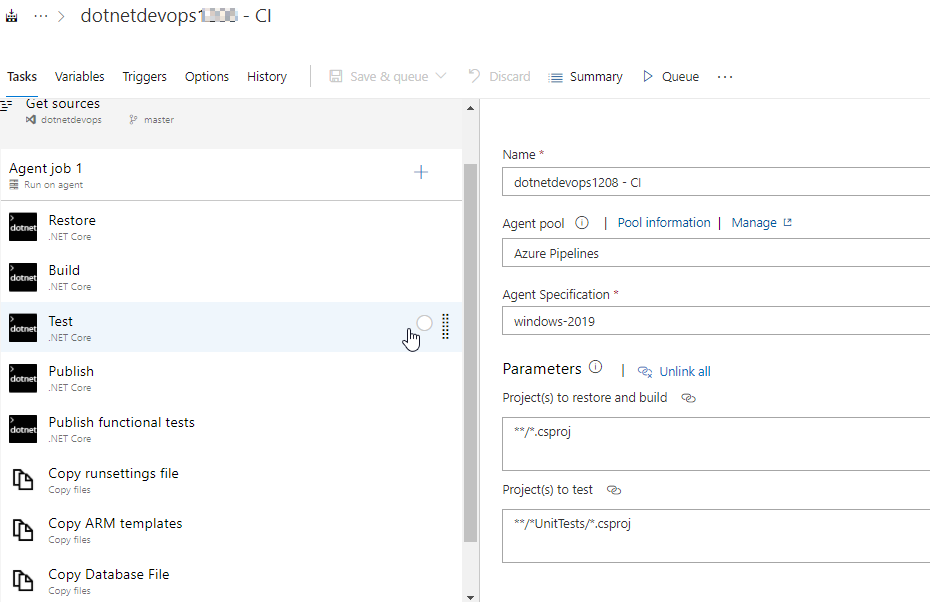The width and height of the screenshot is (930, 602).
Task: Click the Unlink all chain icon
Action: [x=645, y=372]
